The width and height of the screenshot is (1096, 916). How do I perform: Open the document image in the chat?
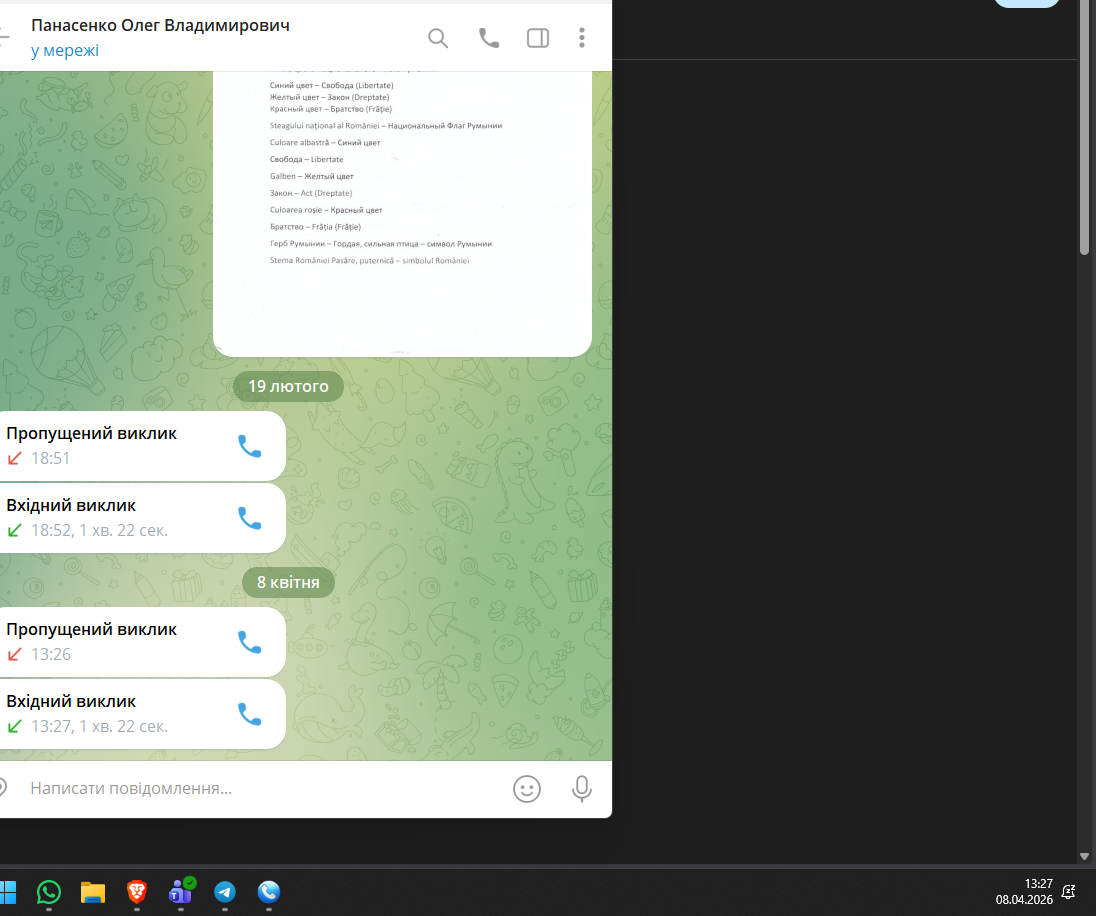tap(402, 213)
